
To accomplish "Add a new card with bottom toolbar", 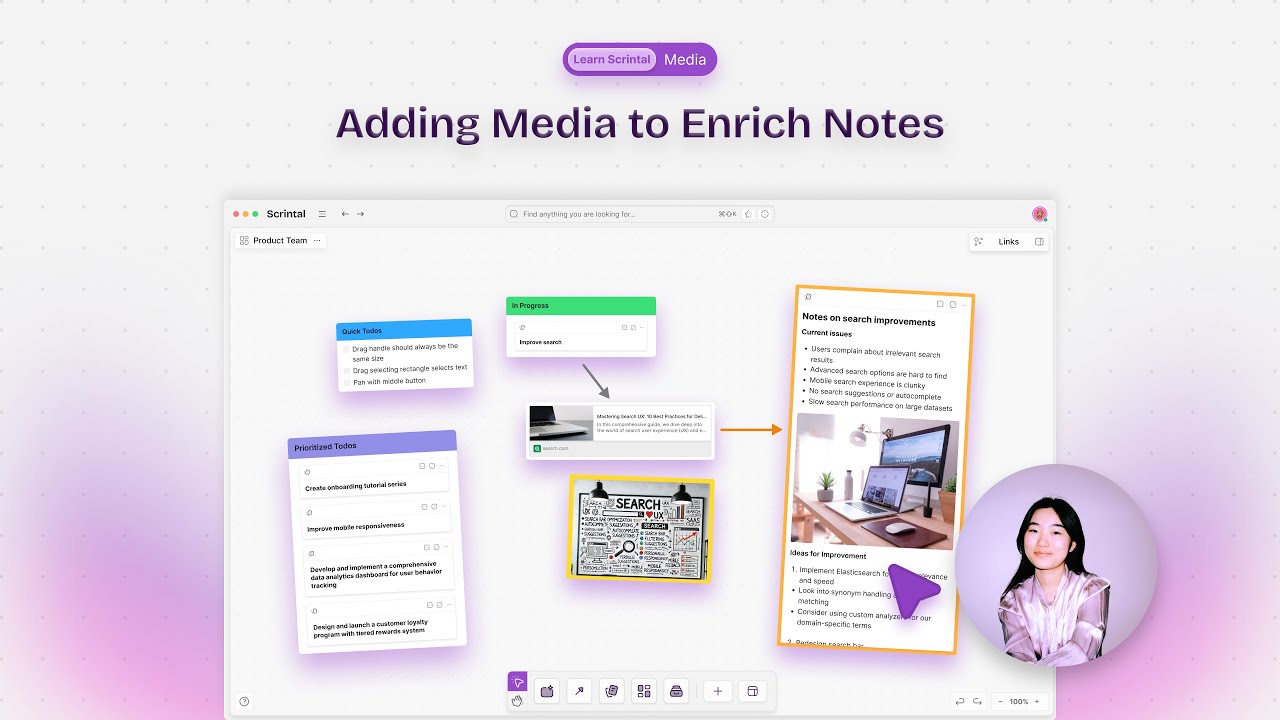I will [547, 691].
